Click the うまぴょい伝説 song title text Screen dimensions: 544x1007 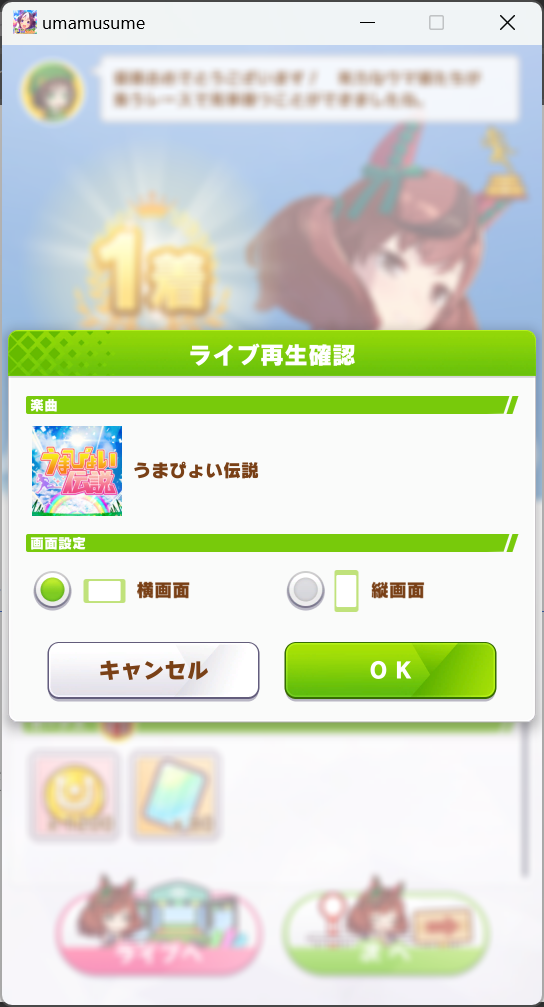pyautogui.click(x=196, y=471)
